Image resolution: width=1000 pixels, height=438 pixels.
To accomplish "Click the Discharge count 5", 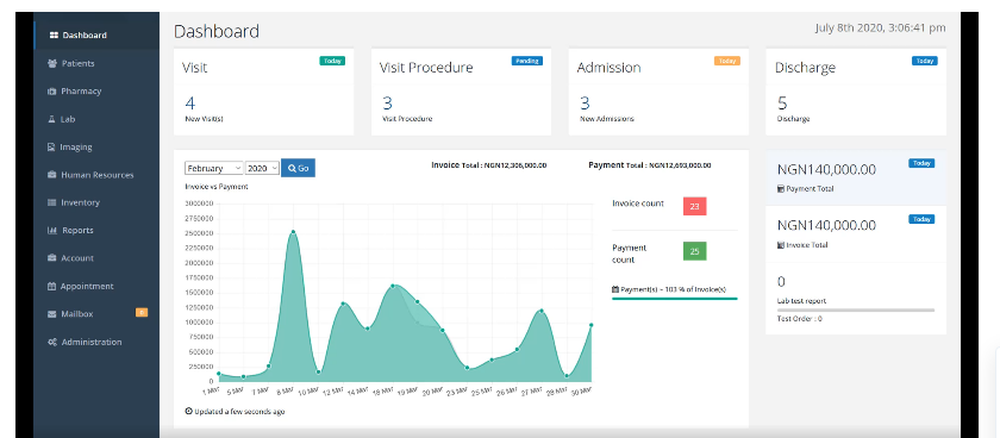I will tap(783, 103).
